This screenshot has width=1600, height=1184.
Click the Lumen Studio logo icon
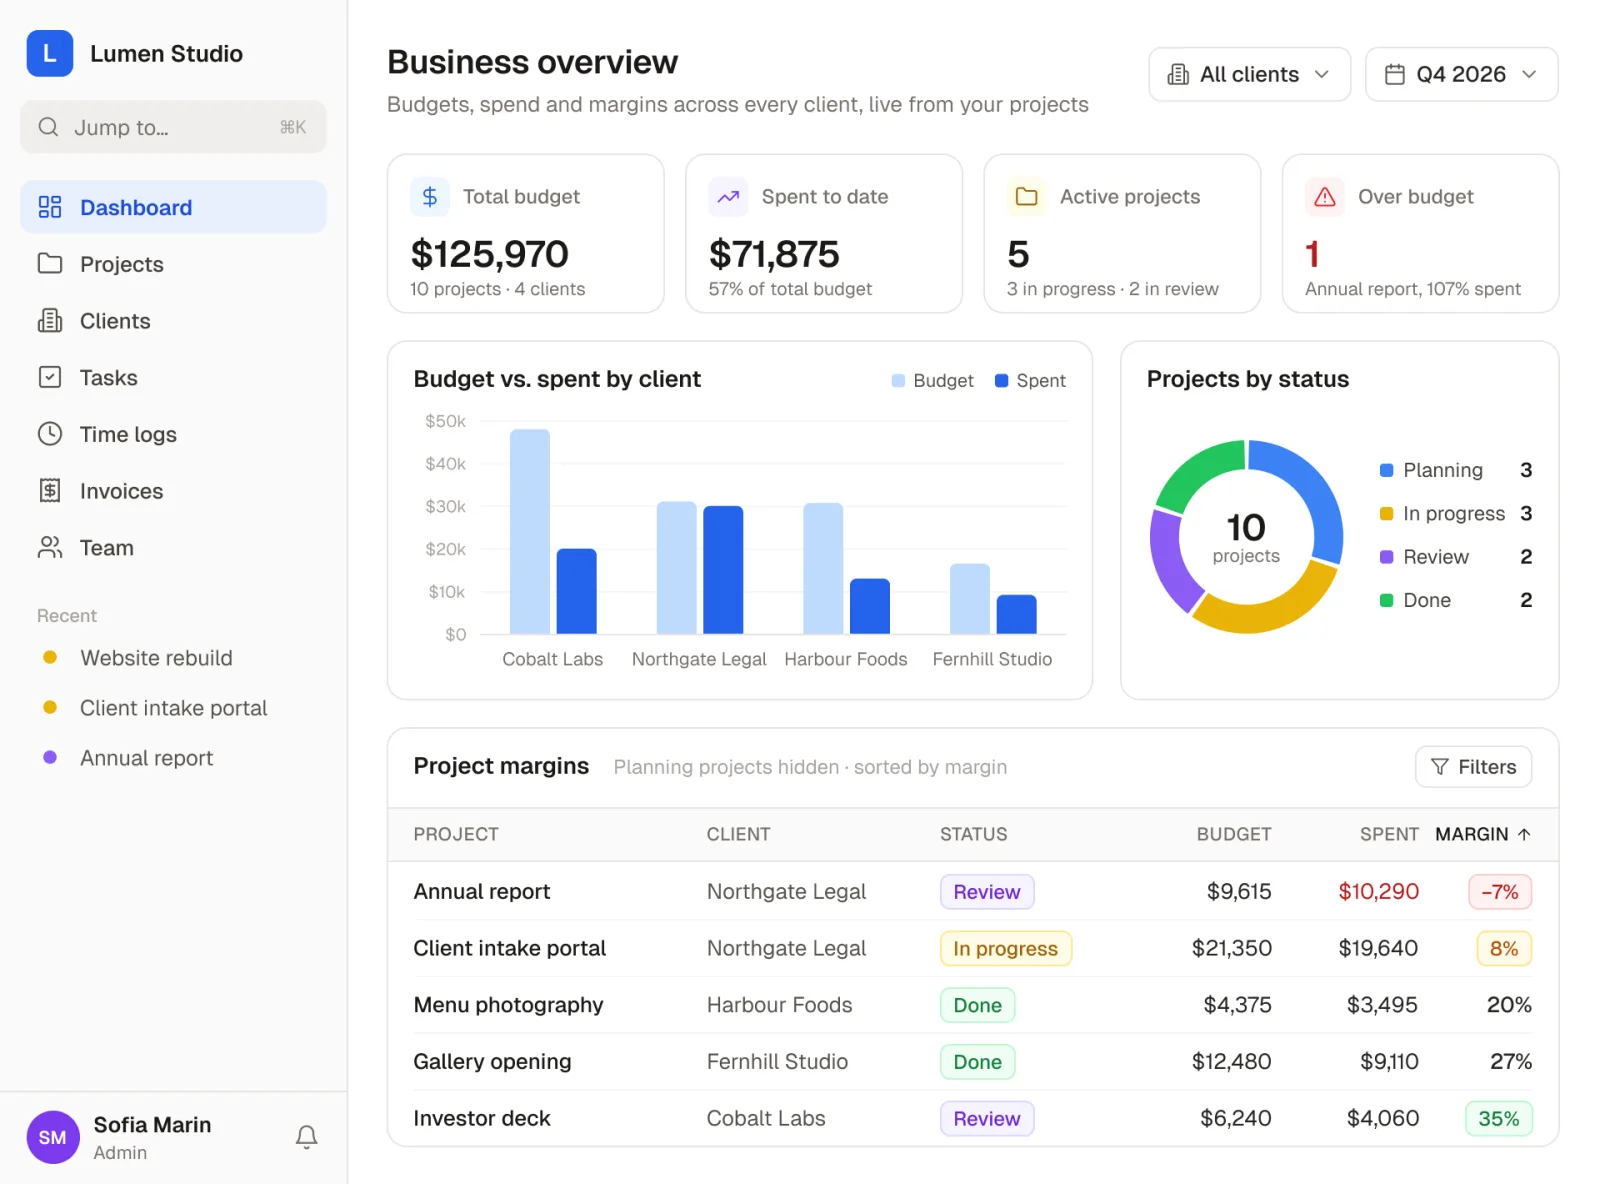click(50, 53)
